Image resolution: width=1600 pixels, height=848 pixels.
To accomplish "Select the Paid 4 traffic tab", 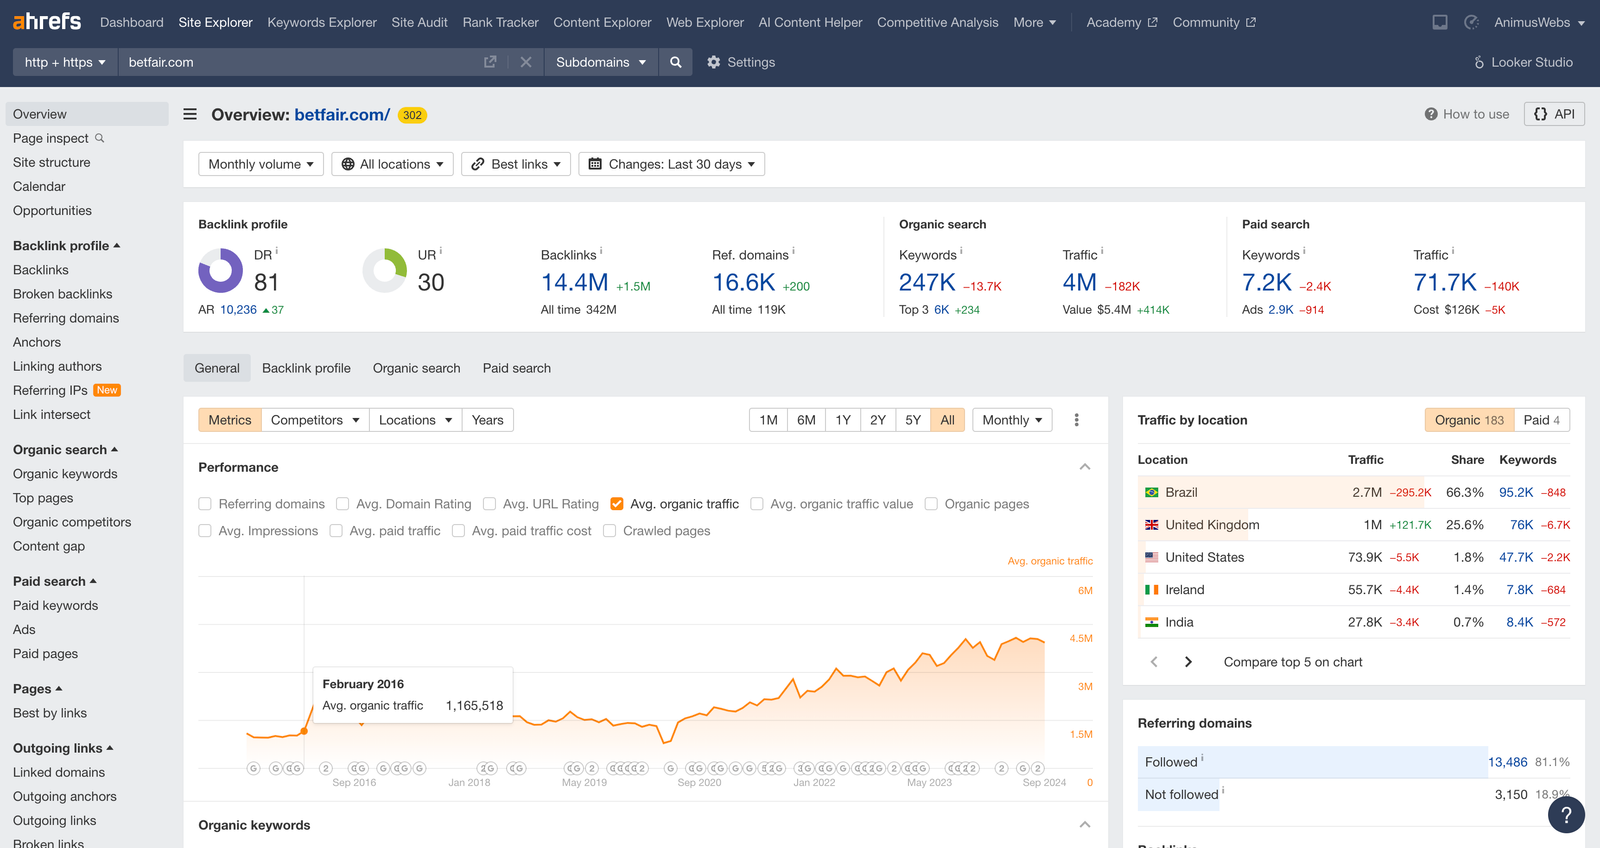I will click(x=1542, y=420).
